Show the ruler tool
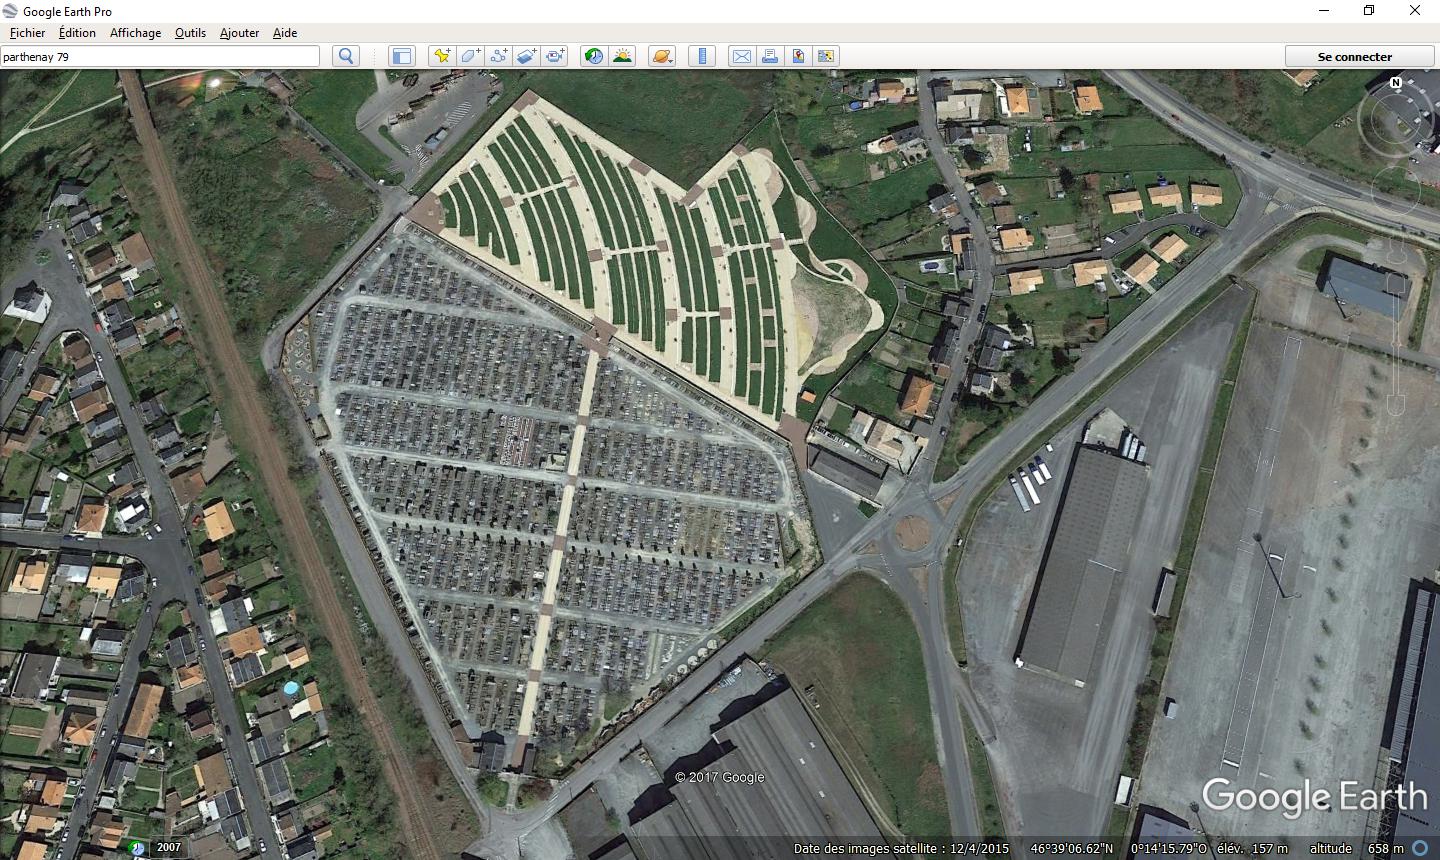This screenshot has width=1440, height=860. tap(702, 56)
